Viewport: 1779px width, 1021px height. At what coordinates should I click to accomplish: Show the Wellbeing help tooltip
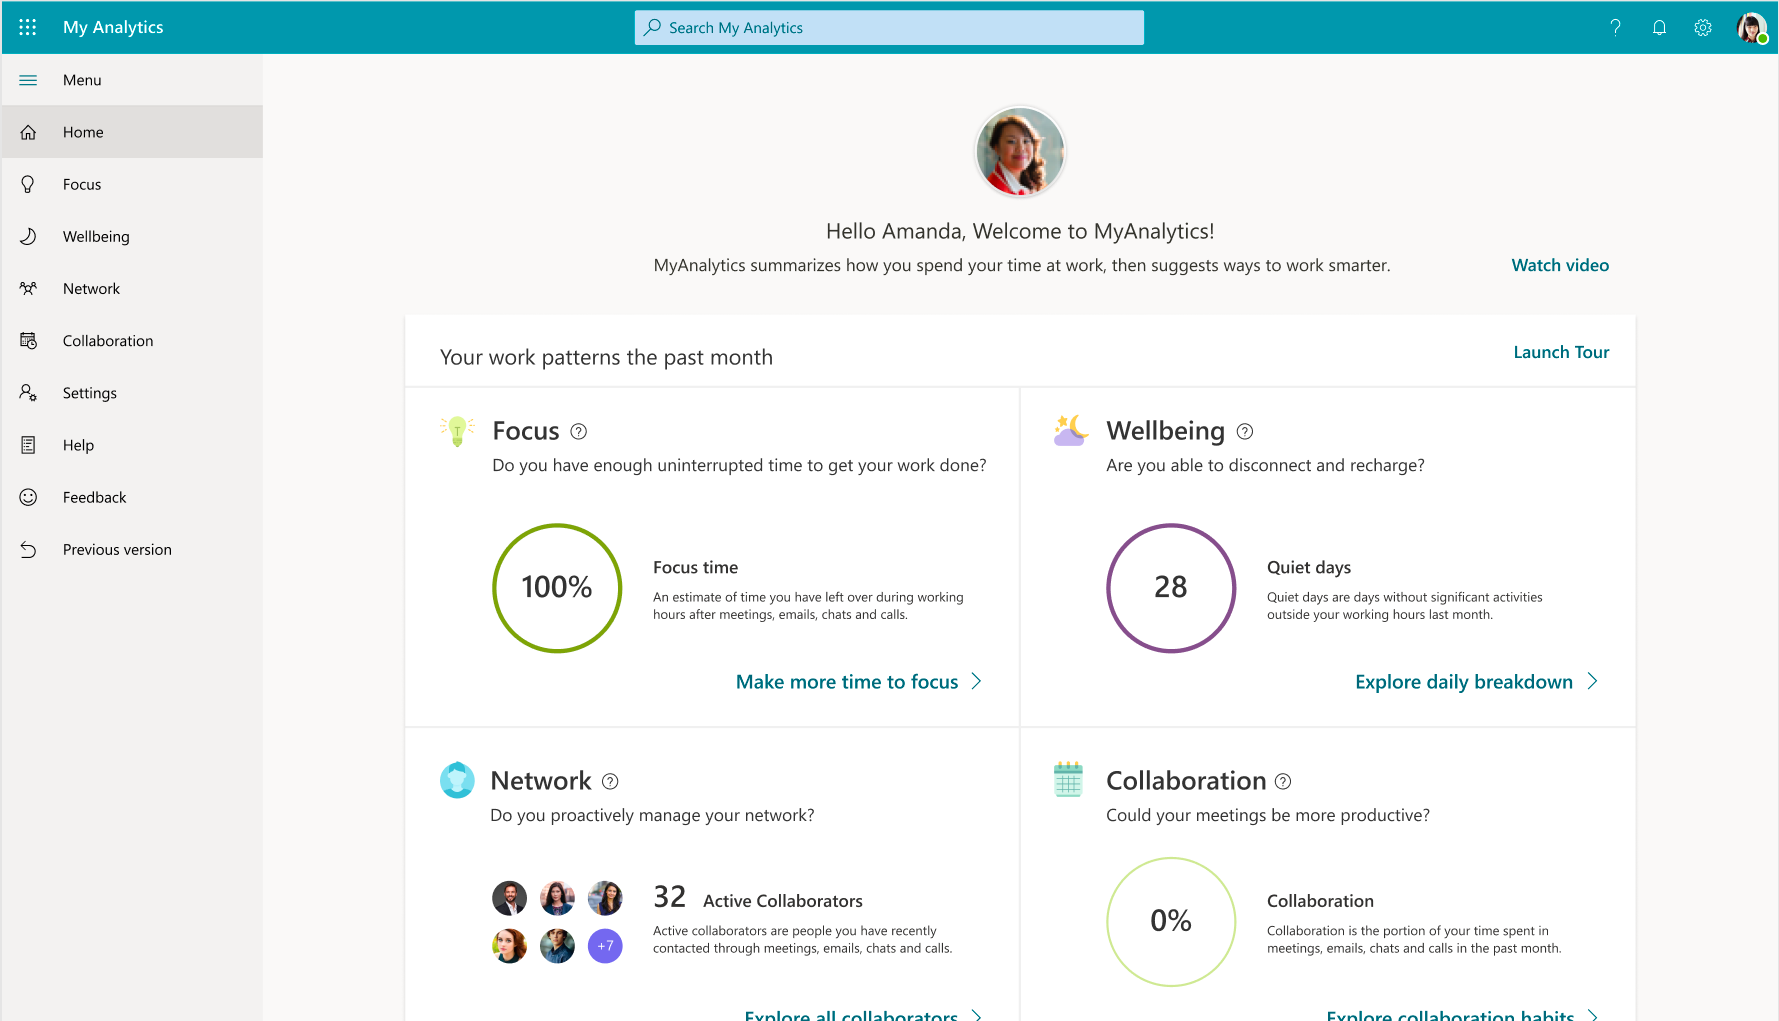coord(1245,431)
